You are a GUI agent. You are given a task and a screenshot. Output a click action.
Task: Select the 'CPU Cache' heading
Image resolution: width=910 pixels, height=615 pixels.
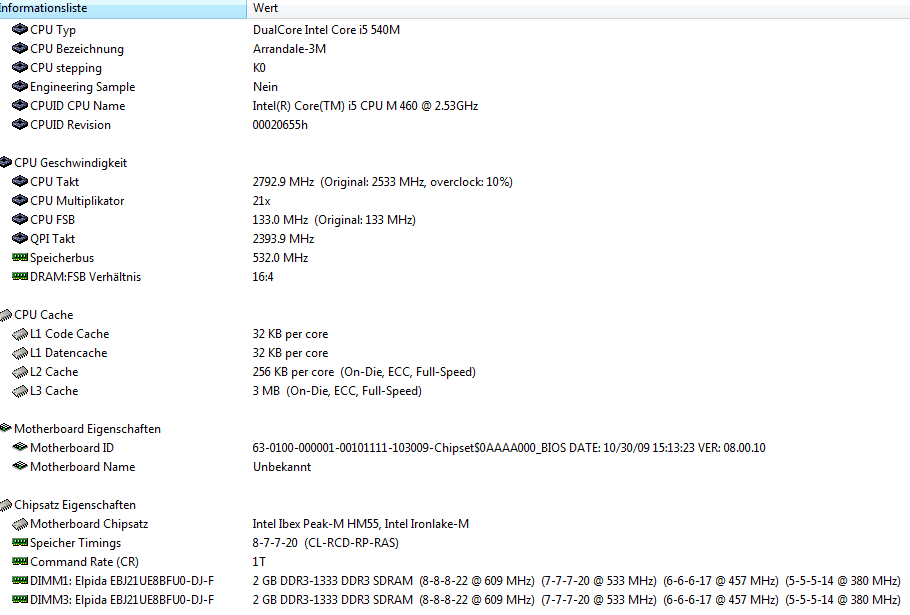[x=44, y=314]
